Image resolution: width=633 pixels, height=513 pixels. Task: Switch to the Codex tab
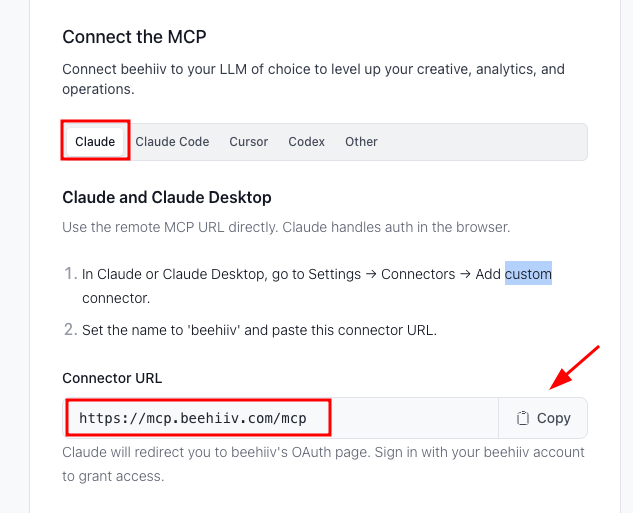306,142
